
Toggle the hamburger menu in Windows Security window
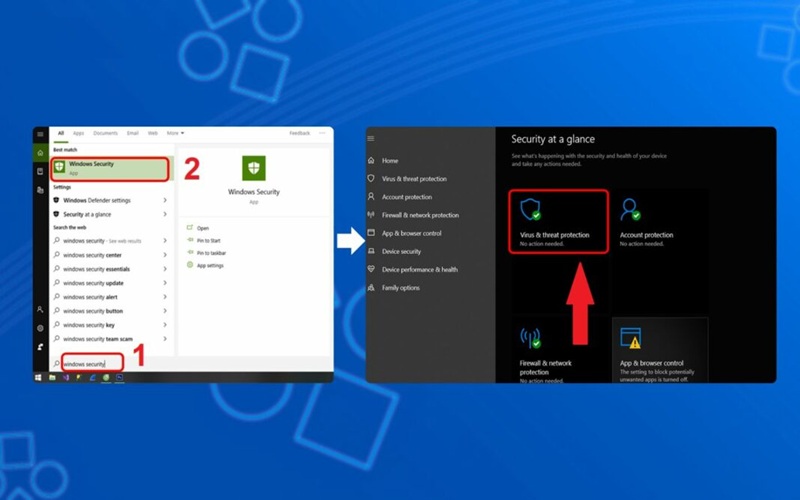click(x=371, y=138)
